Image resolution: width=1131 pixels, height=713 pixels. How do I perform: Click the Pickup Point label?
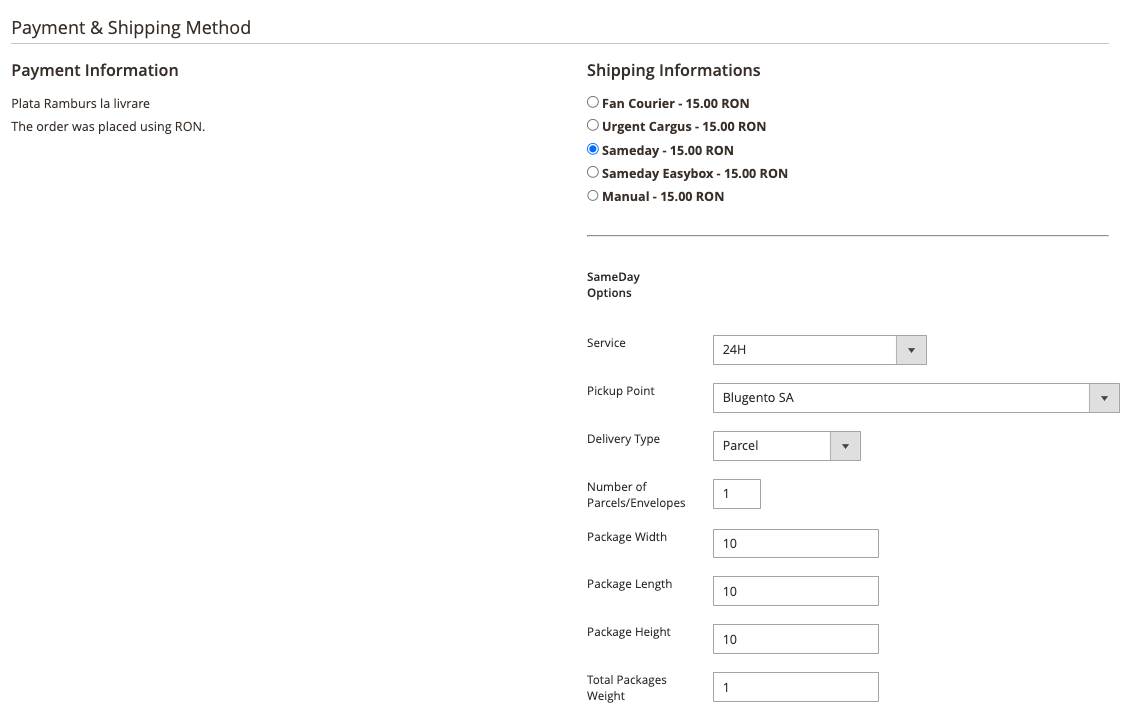click(x=620, y=391)
